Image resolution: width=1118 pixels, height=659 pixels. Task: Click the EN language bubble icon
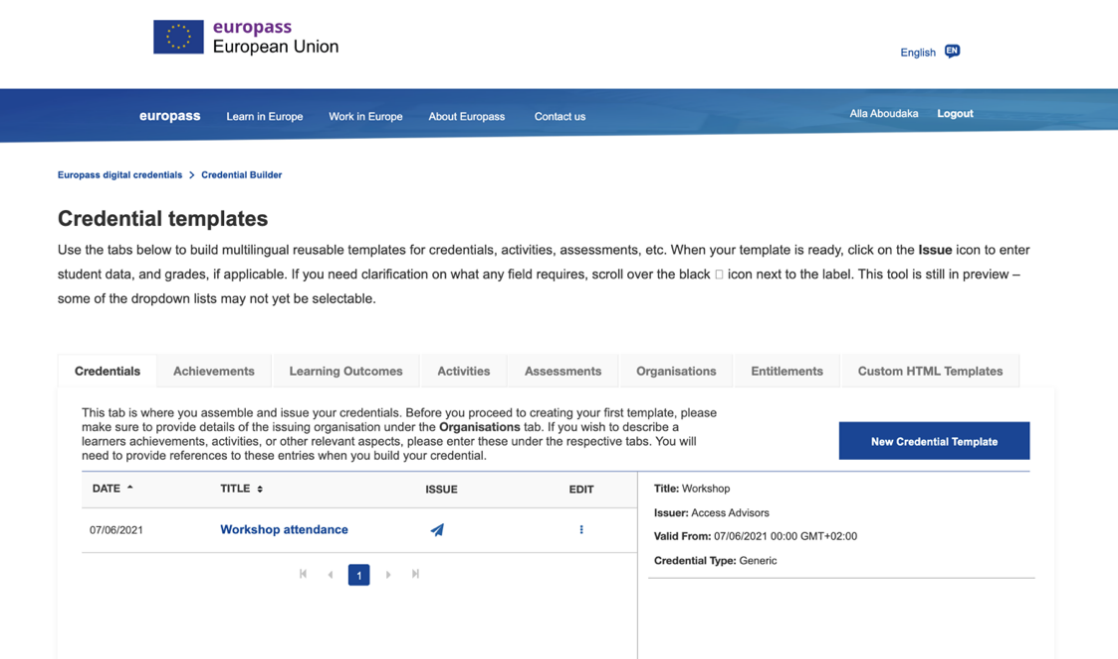click(952, 51)
